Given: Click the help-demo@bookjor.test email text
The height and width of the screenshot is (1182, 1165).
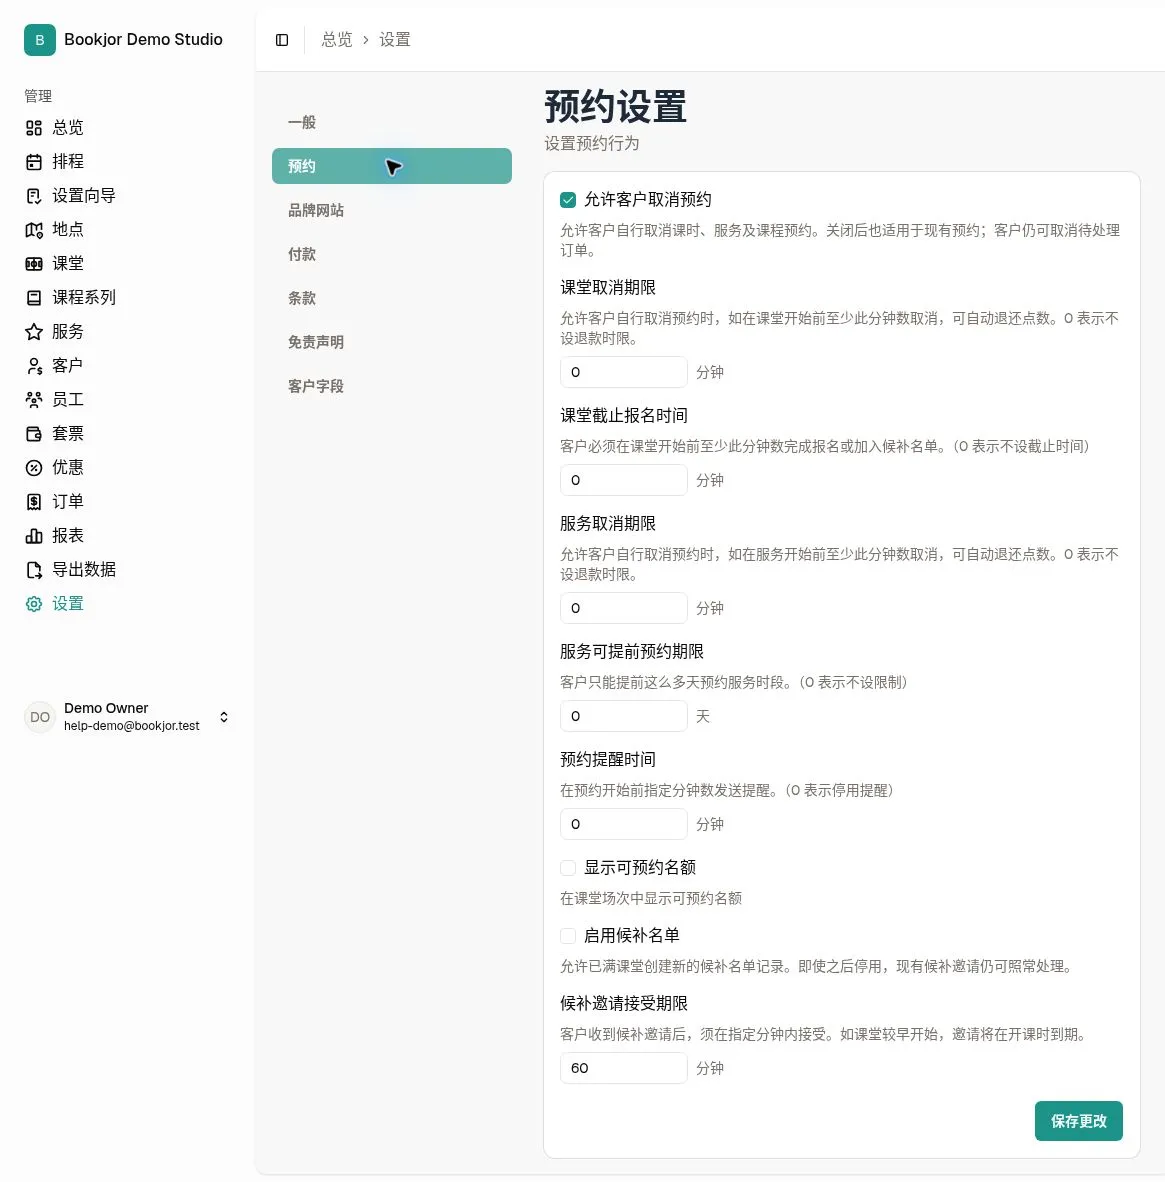Looking at the screenshot, I should coord(132,726).
